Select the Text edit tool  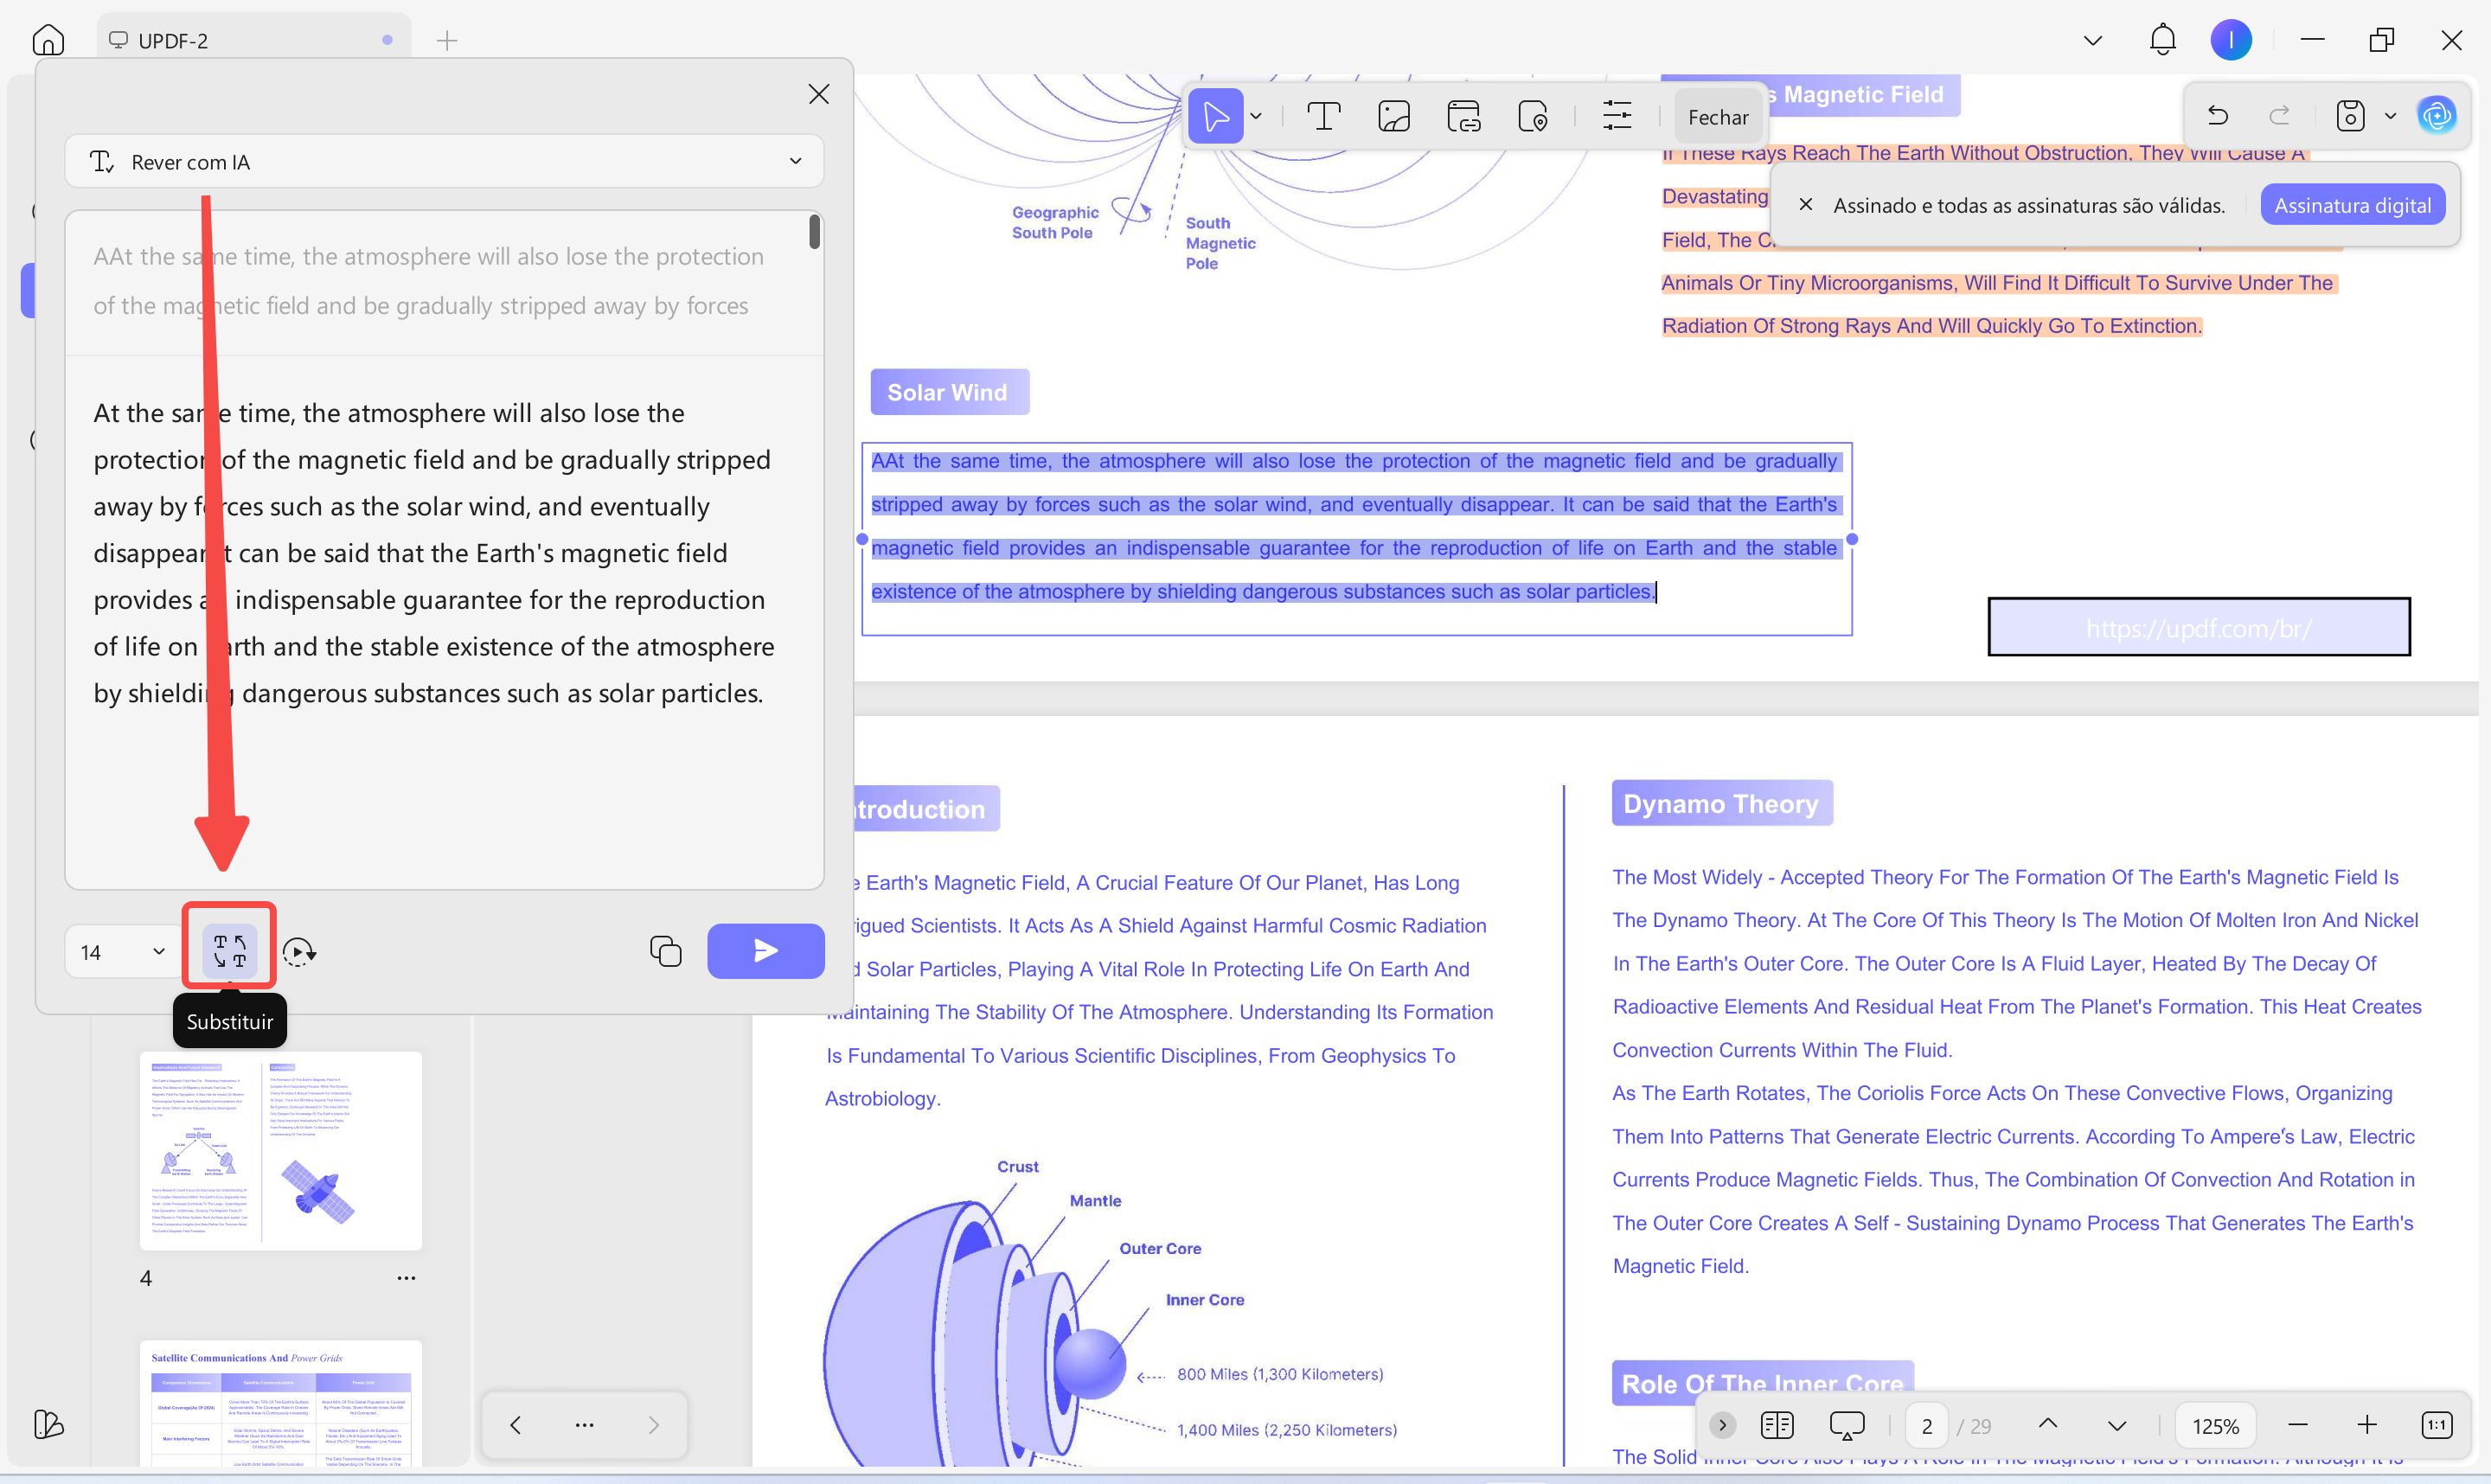point(1323,116)
